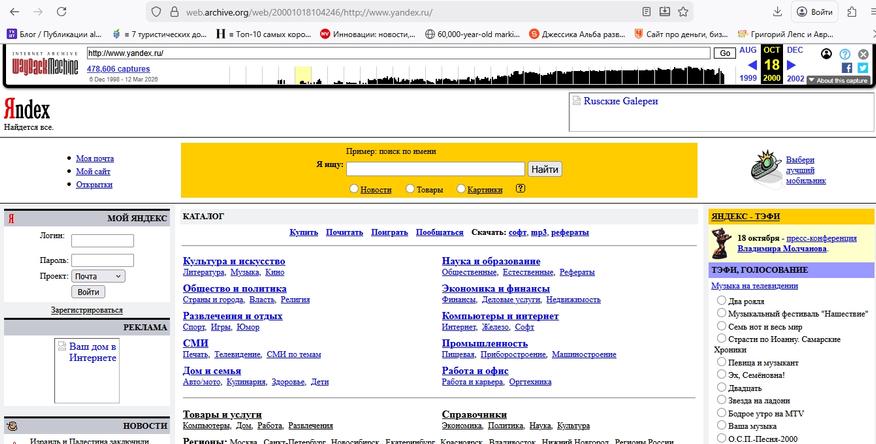876x444 pixels.
Task: Bookmark this page with the star icon
Action: coord(683,12)
